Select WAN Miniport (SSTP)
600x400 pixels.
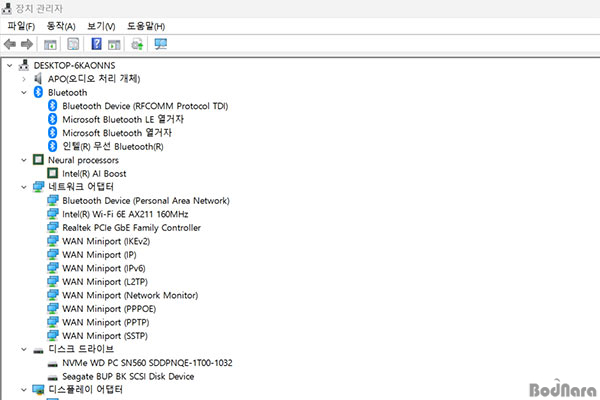pyautogui.click(x=105, y=336)
